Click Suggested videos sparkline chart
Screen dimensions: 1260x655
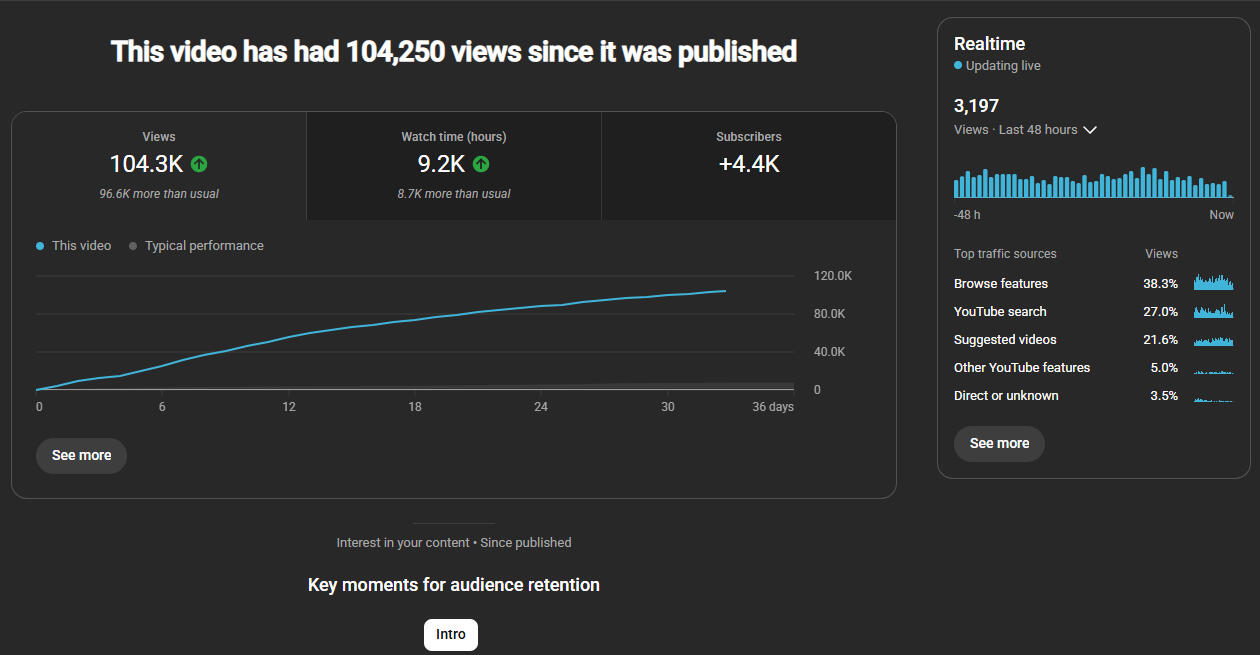pos(1213,340)
